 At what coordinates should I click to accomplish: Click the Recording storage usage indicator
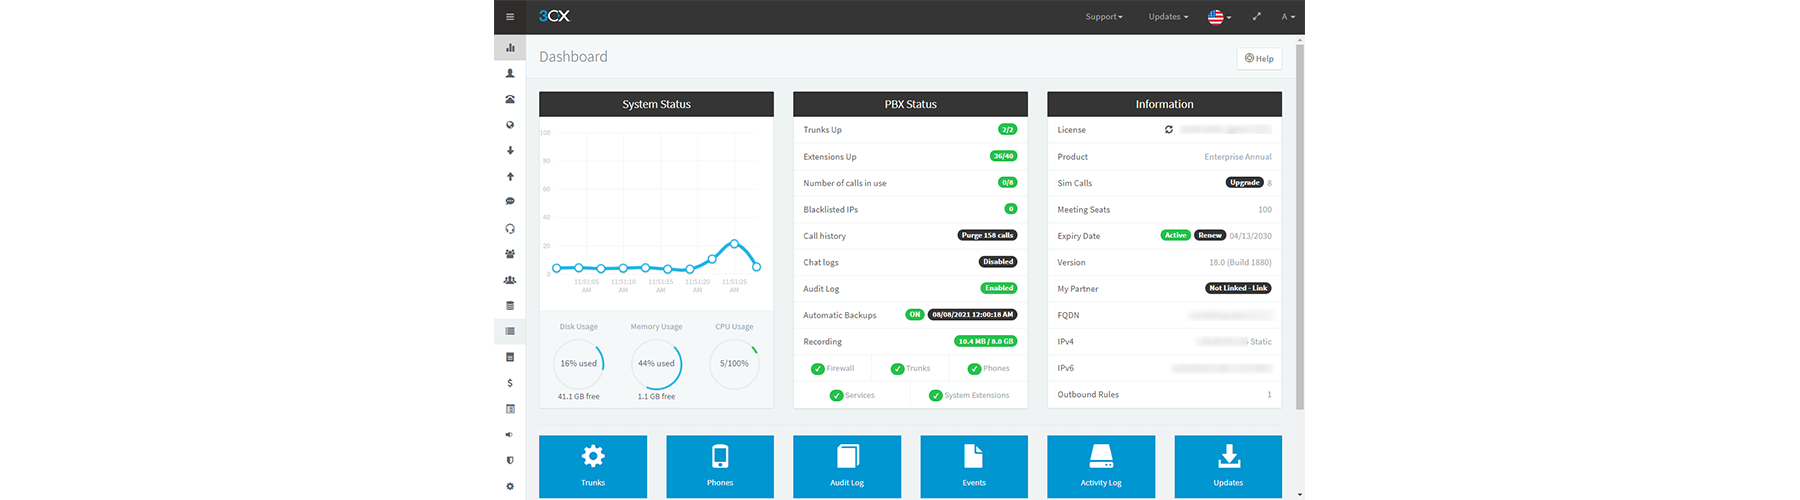(985, 341)
